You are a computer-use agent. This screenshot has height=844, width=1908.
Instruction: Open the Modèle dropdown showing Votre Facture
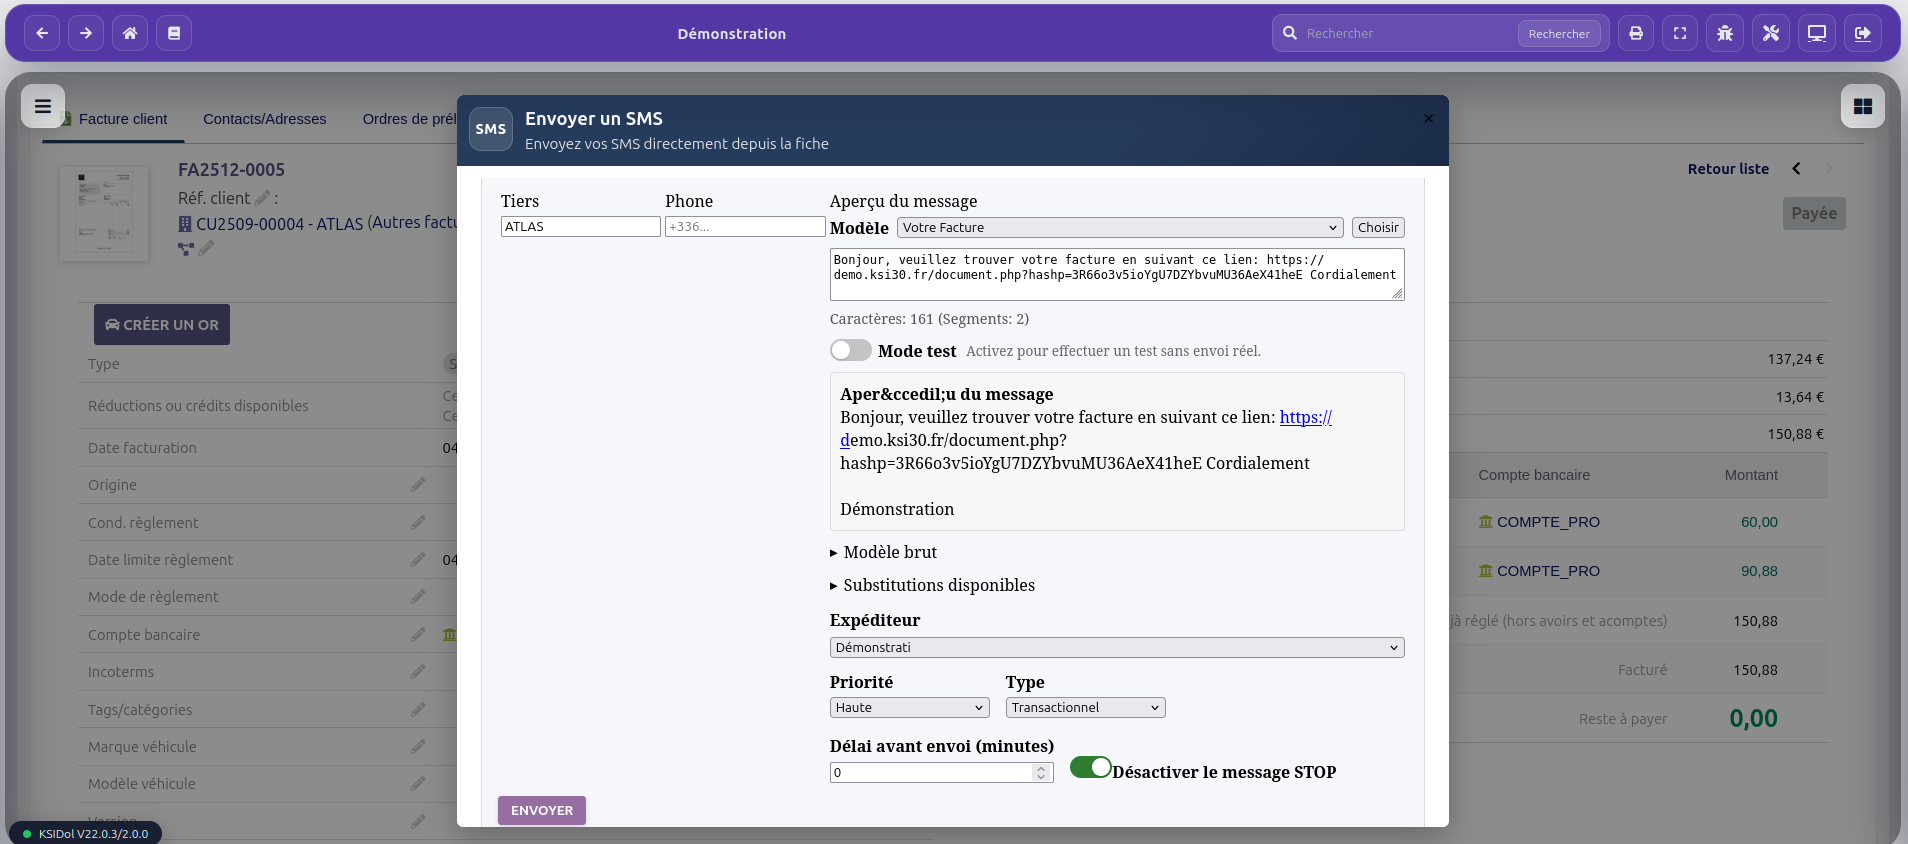(1119, 228)
